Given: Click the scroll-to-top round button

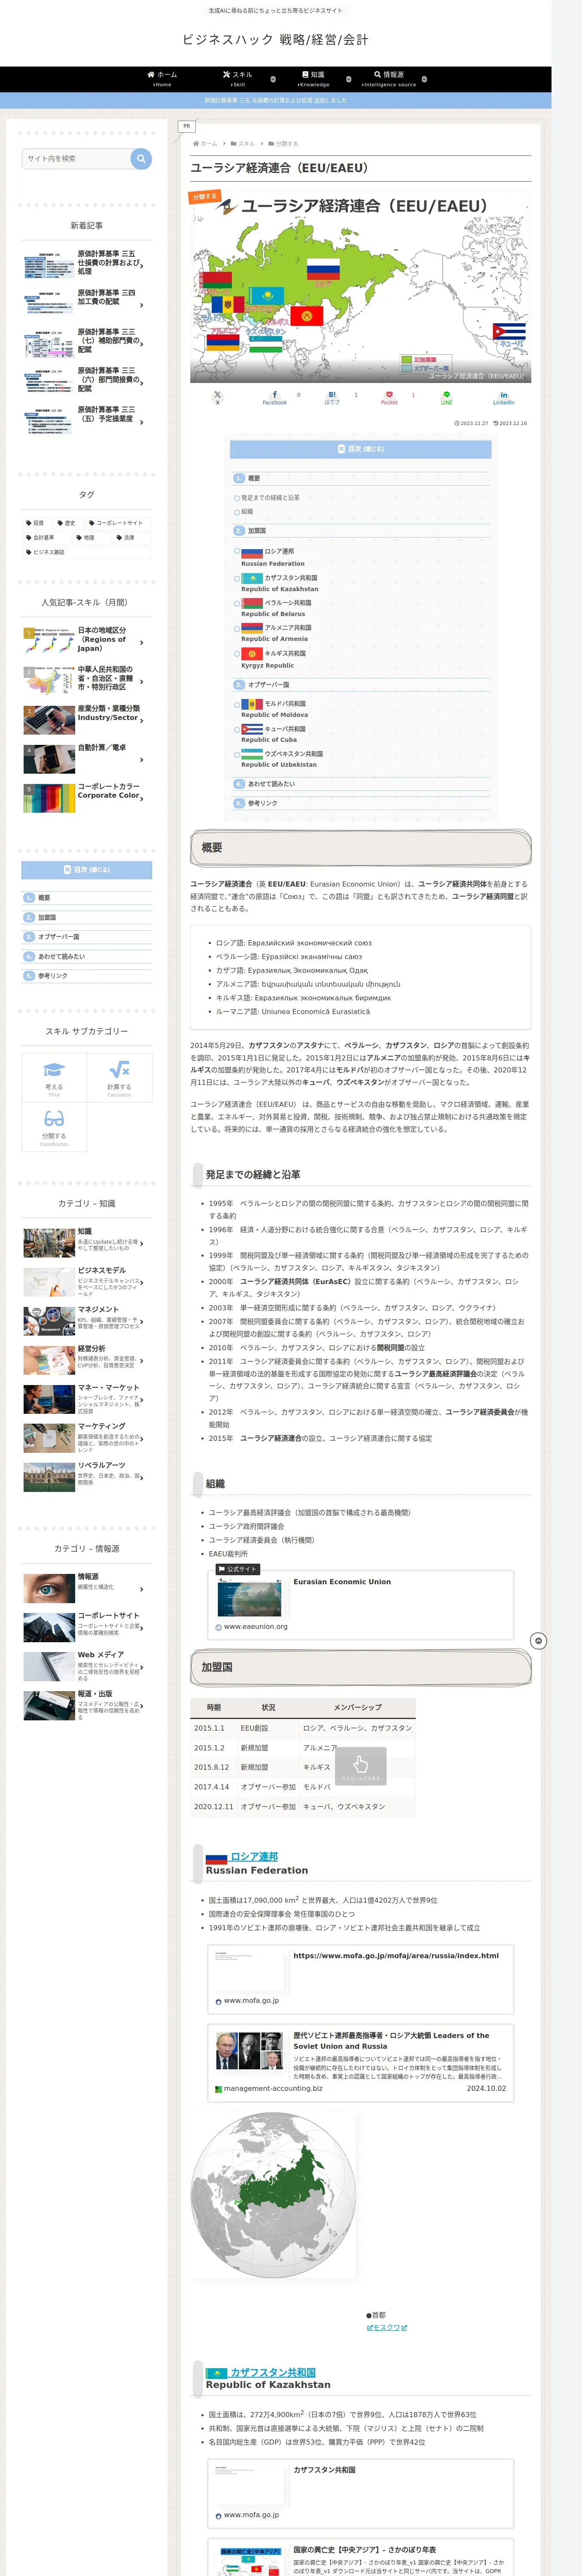Looking at the screenshot, I should [x=538, y=1641].
